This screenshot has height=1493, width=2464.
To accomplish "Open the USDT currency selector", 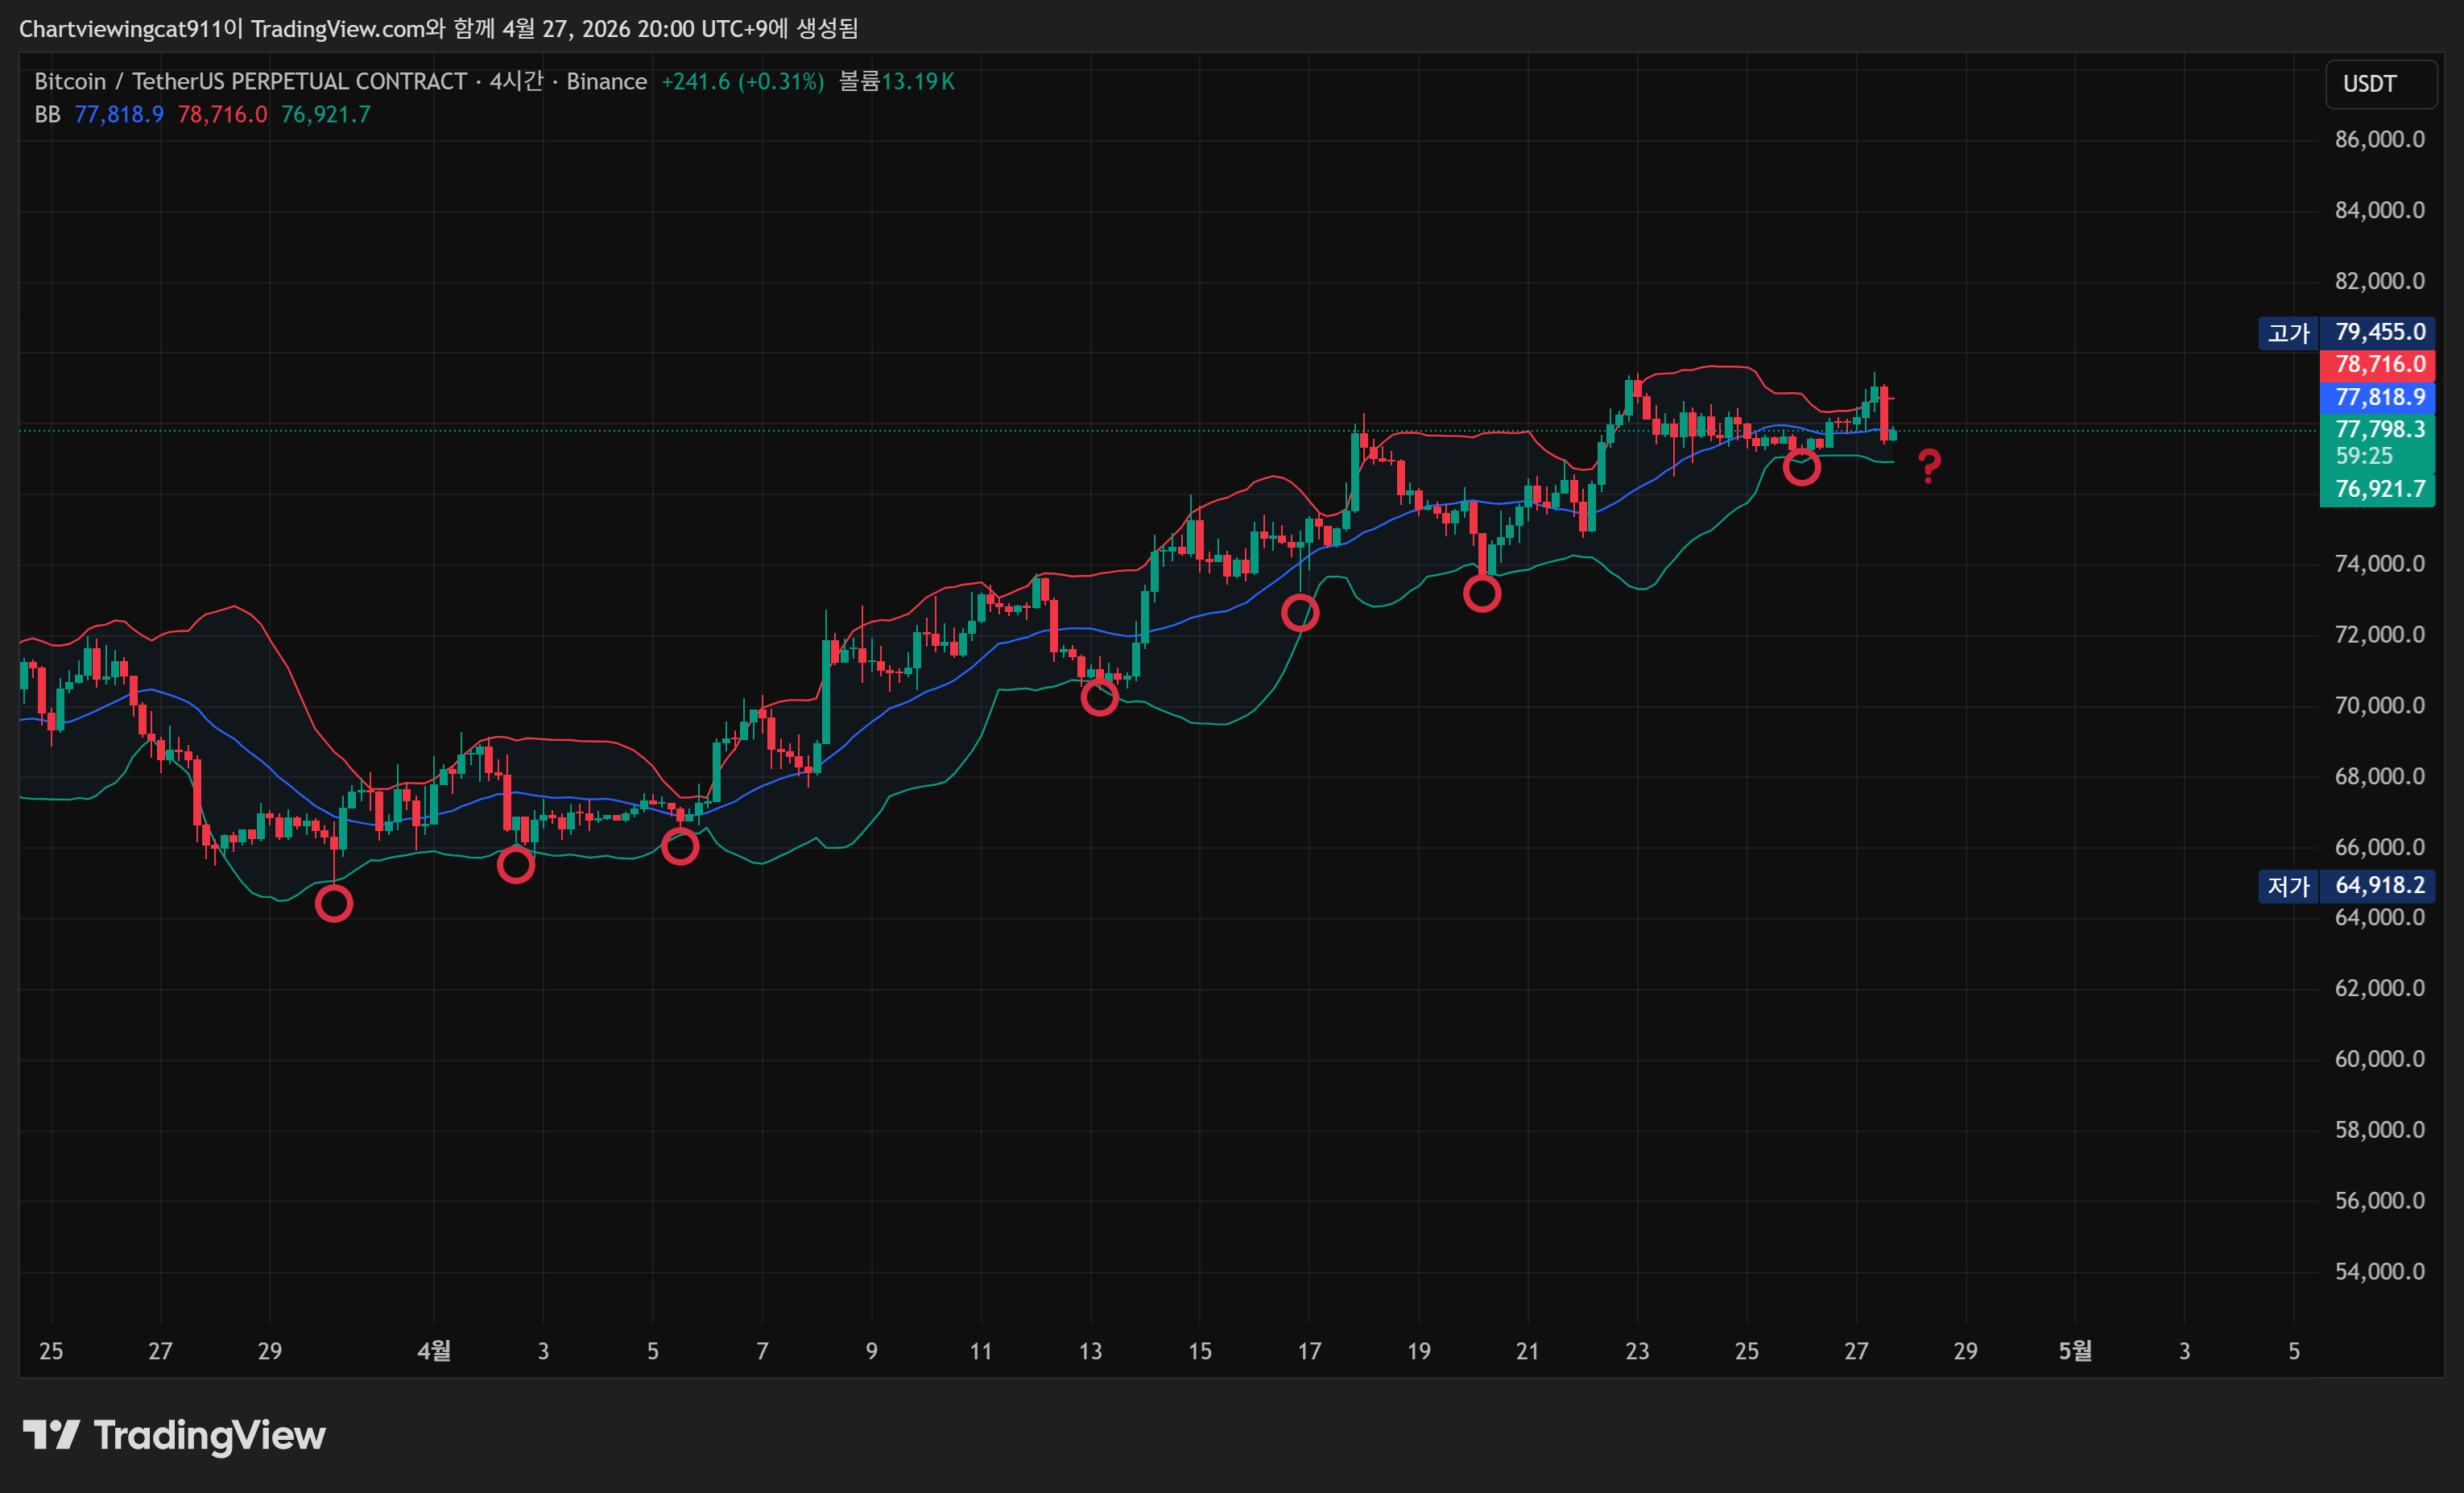I will pyautogui.click(x=2380, y=84).
